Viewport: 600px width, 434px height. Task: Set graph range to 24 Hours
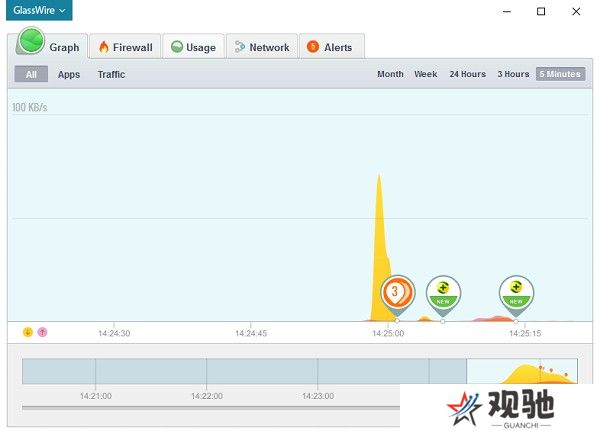tap(468, 74)
